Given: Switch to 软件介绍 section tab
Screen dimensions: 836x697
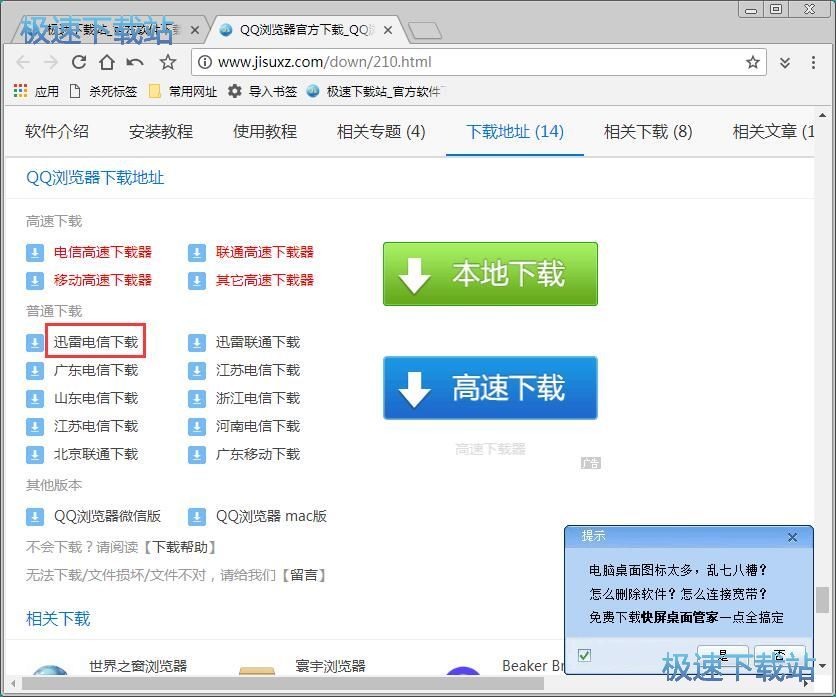Looking at the screenshot, I should [x=57, y=131].
